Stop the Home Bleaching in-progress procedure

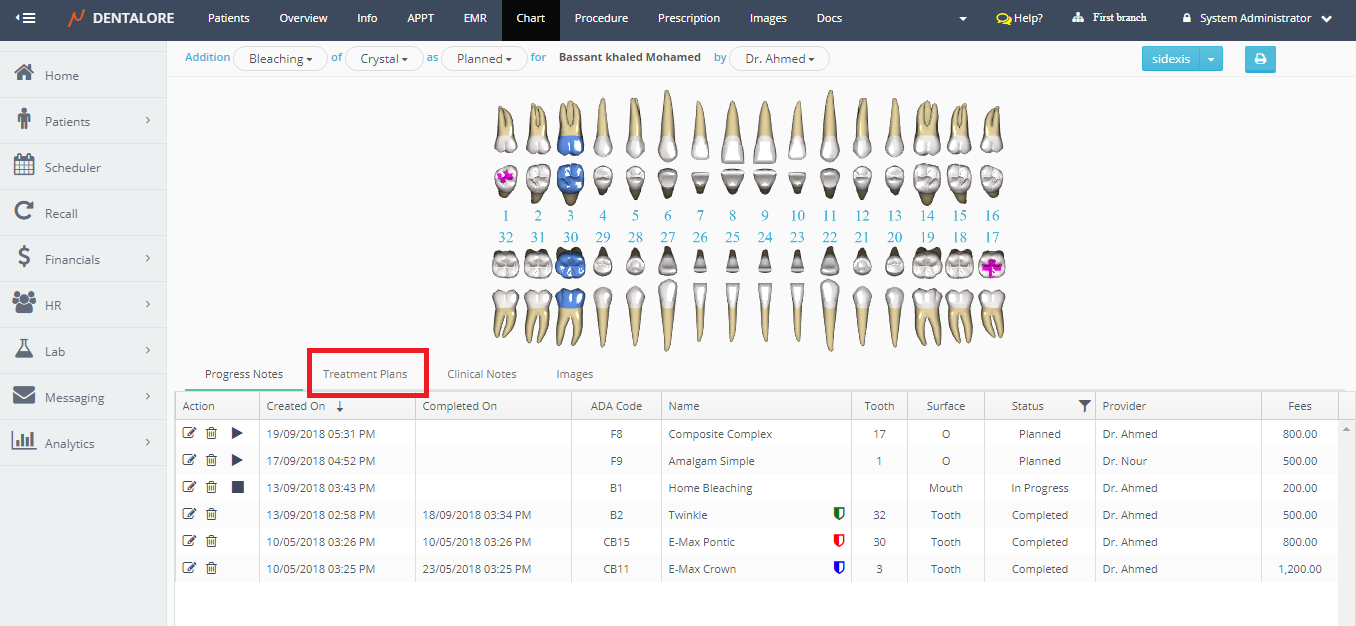tap(237, 487)
